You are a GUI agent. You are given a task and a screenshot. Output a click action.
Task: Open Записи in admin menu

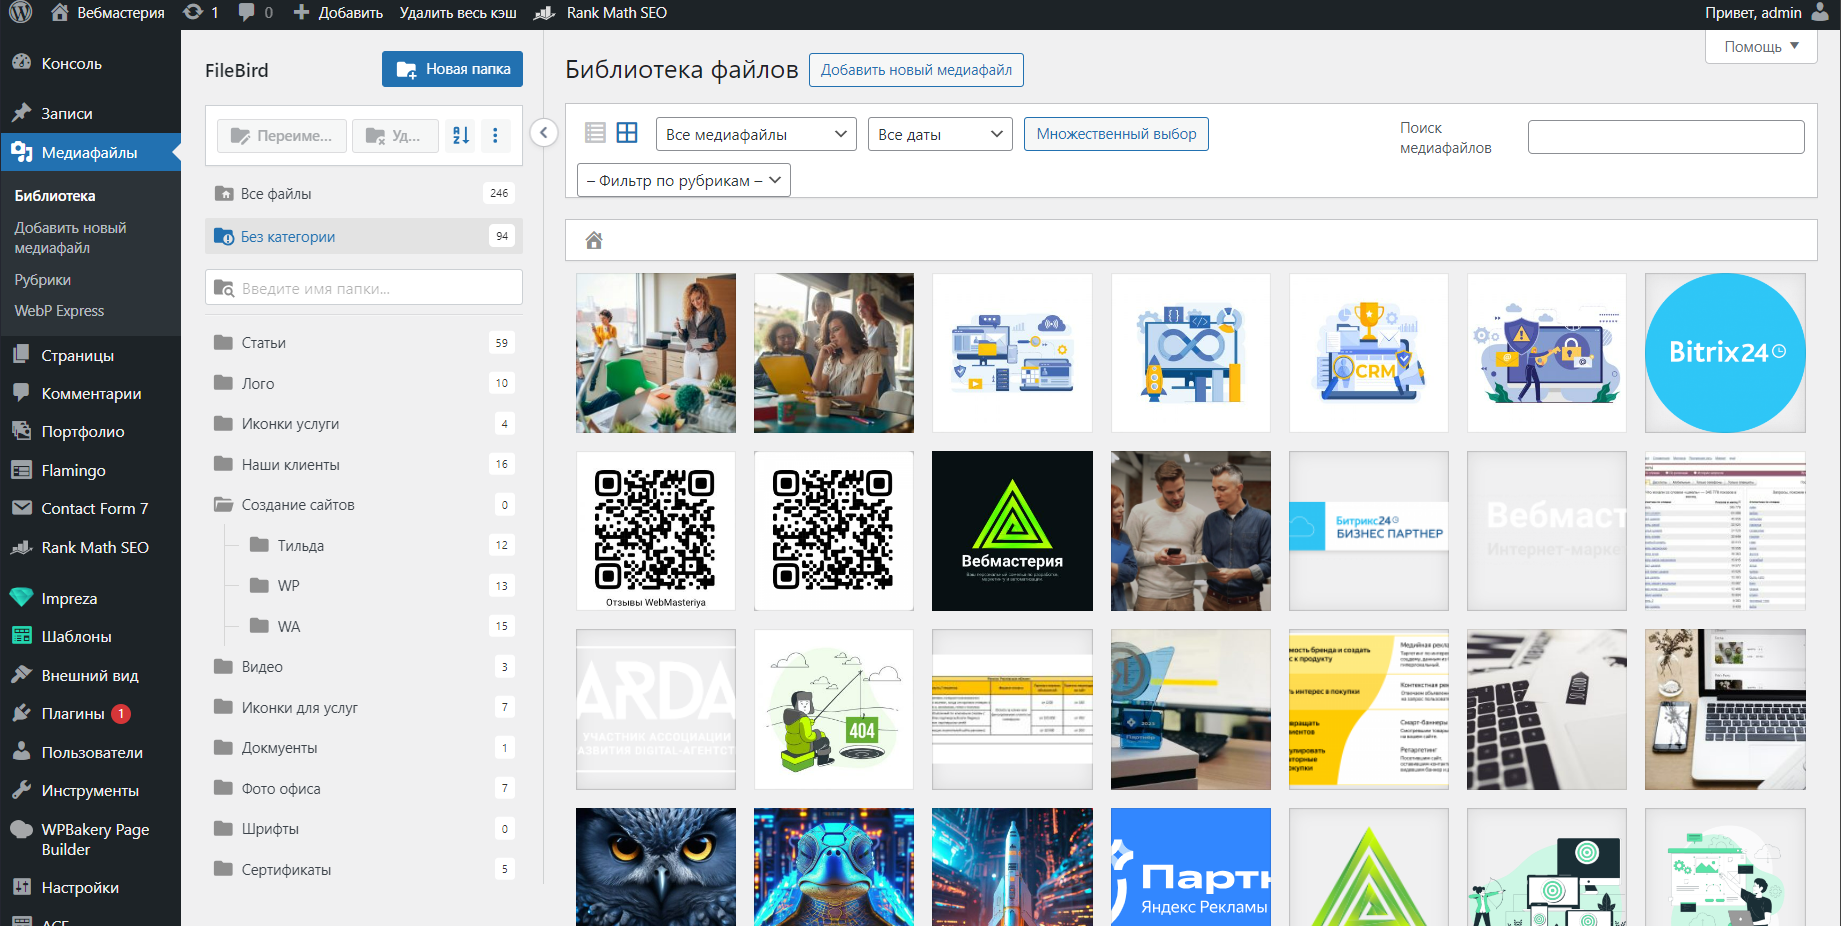pos(90,113)
